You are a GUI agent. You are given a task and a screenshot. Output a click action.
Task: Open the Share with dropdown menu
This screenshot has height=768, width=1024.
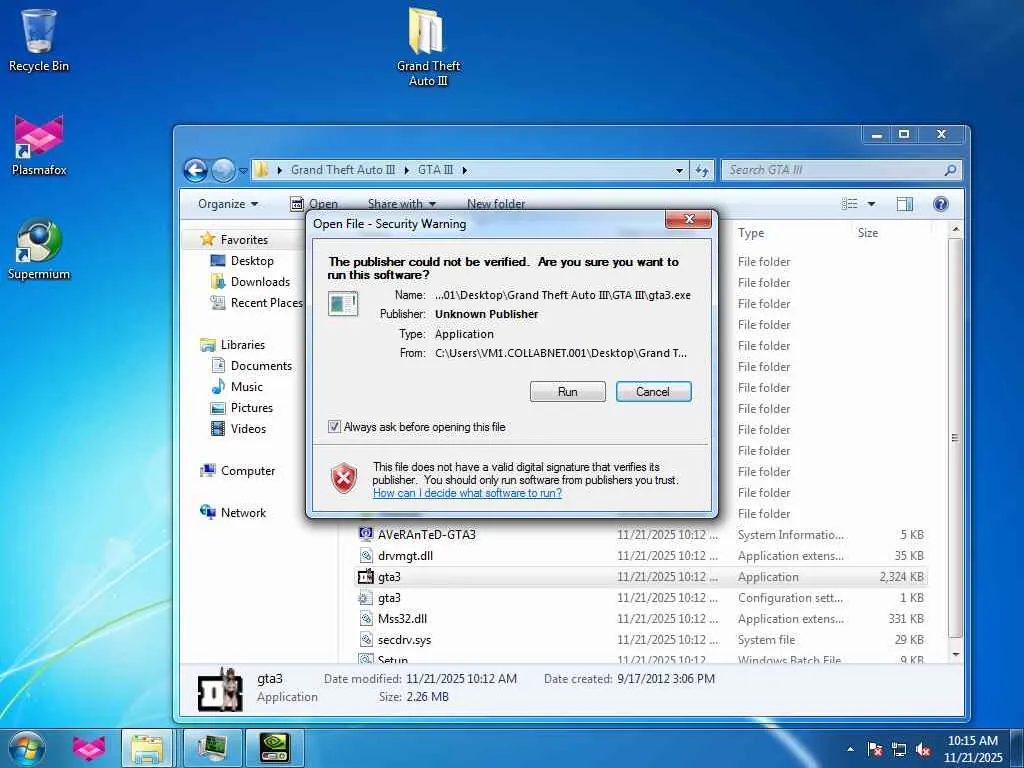(x=402, y=204)
